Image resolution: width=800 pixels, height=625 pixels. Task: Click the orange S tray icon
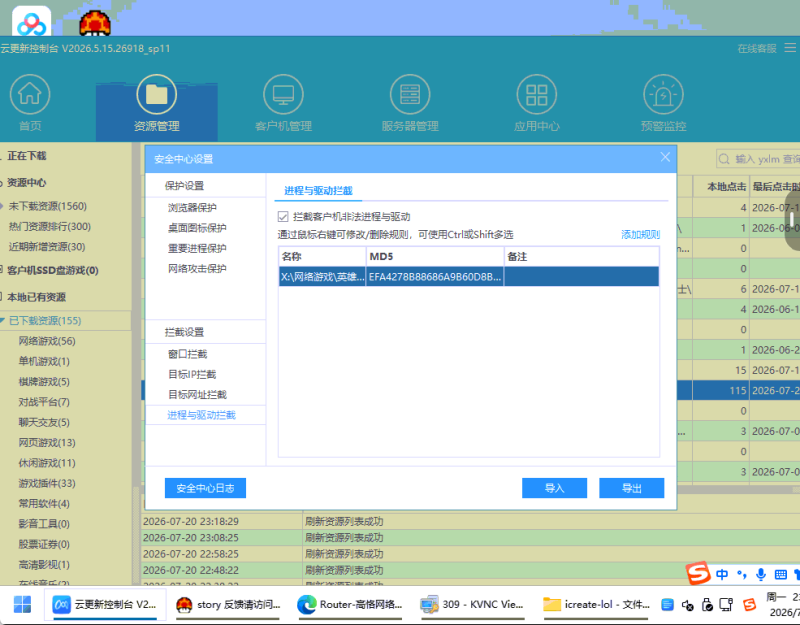[749, 605]
